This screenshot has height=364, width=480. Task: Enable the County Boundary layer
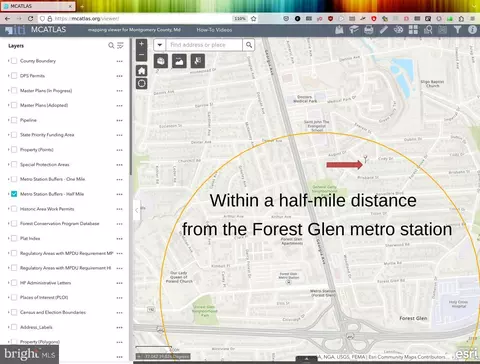click(x=14, y=61)
